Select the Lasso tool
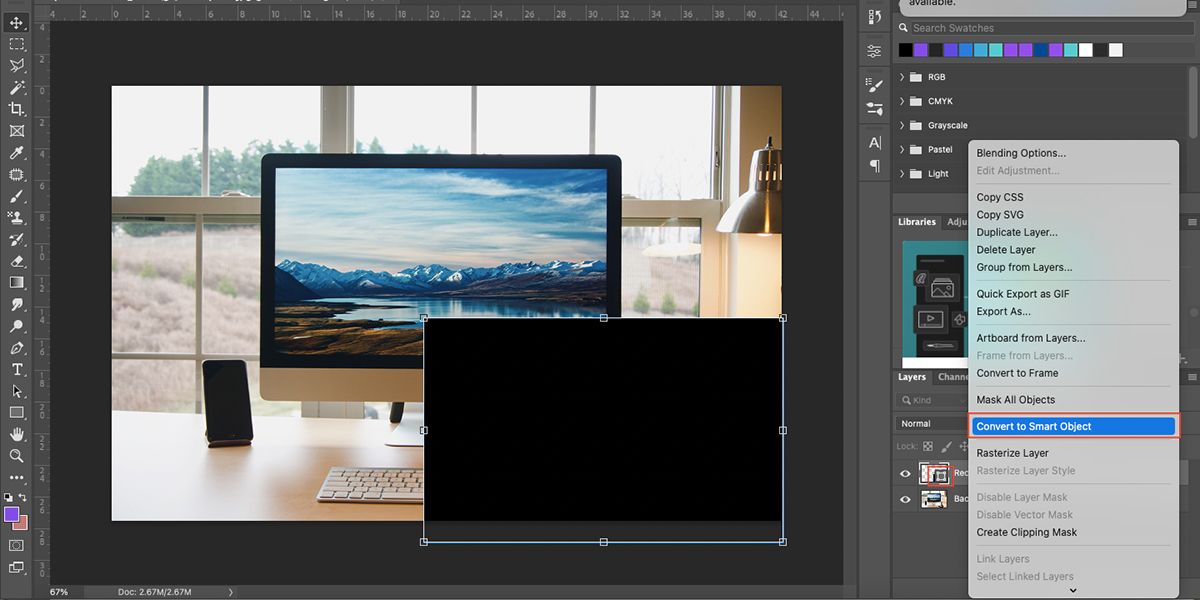Viewport: 1200px width, 600px height. click(16, 64)
